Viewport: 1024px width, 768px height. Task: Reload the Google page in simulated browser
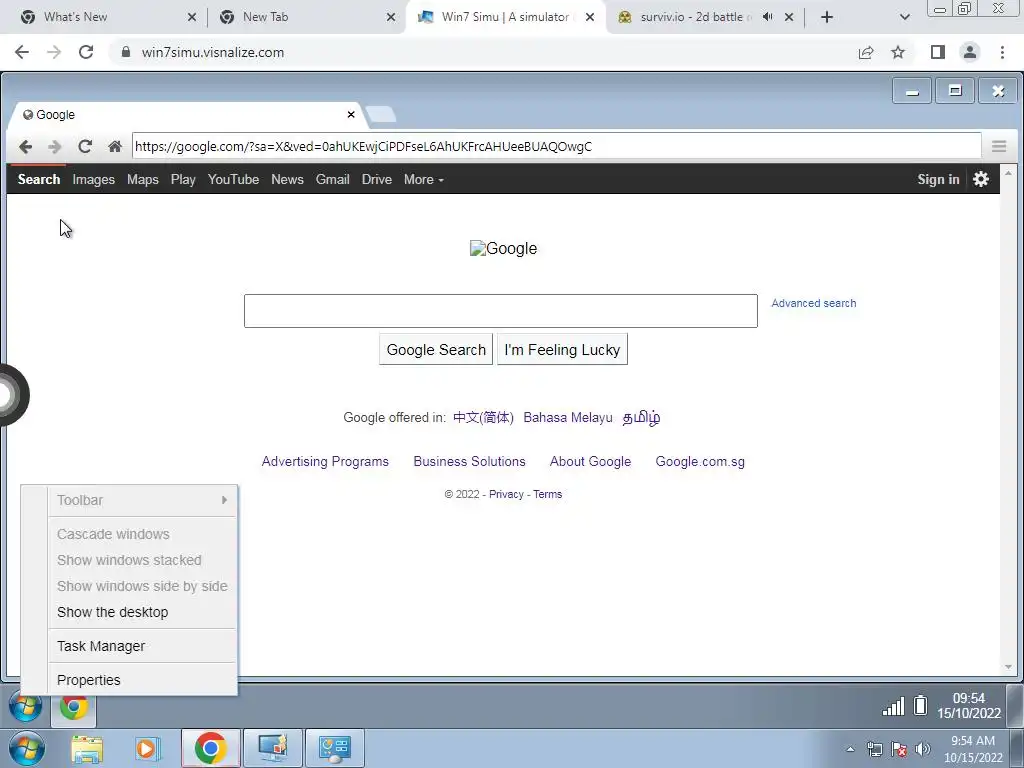(85, 146)
